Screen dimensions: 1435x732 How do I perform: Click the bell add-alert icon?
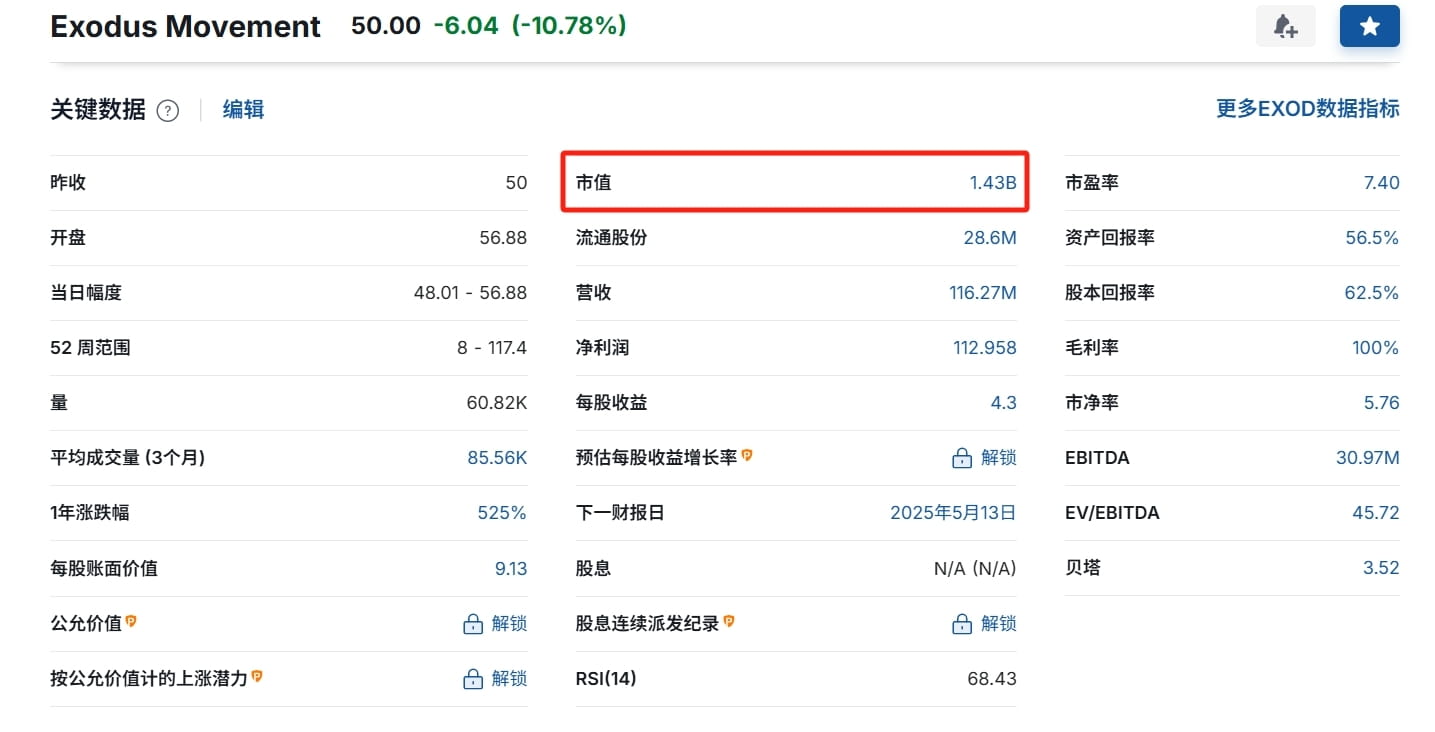[x=1285, y=27]
